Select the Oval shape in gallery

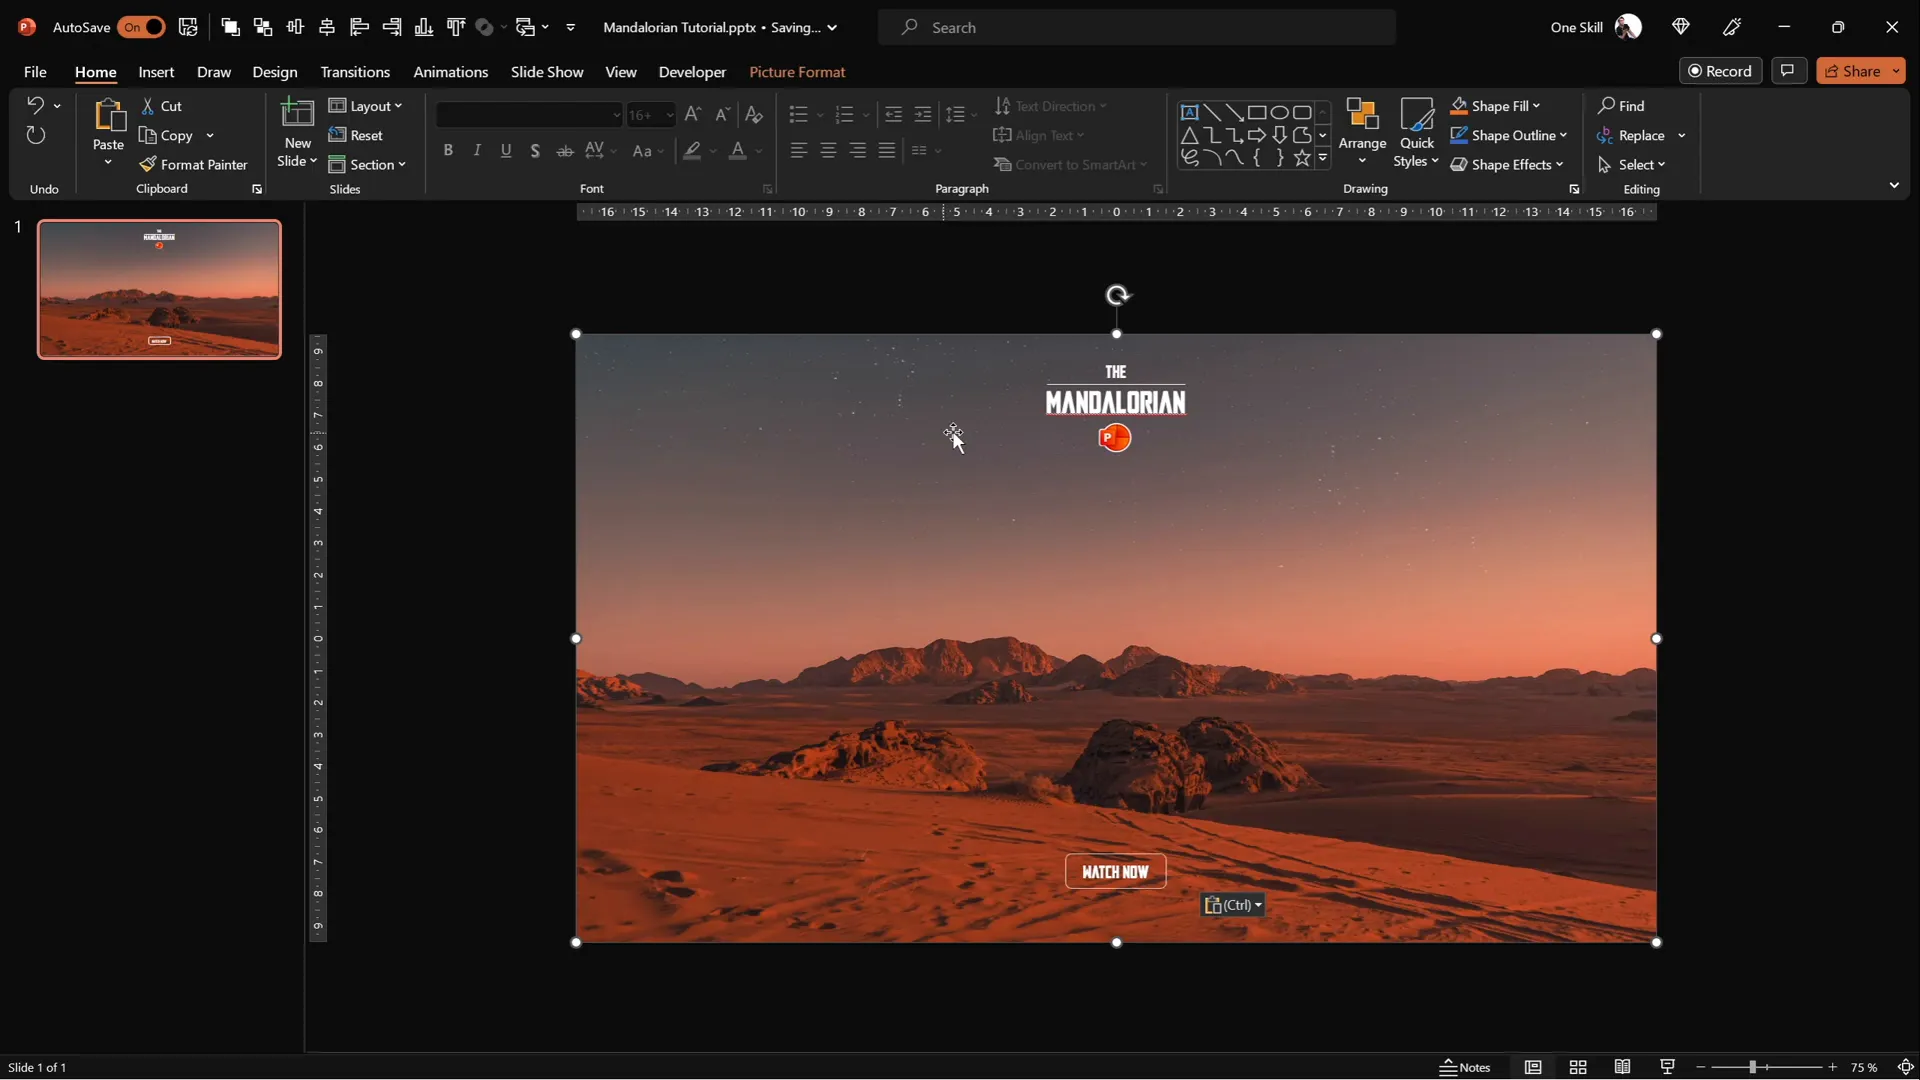[1279, 112]
